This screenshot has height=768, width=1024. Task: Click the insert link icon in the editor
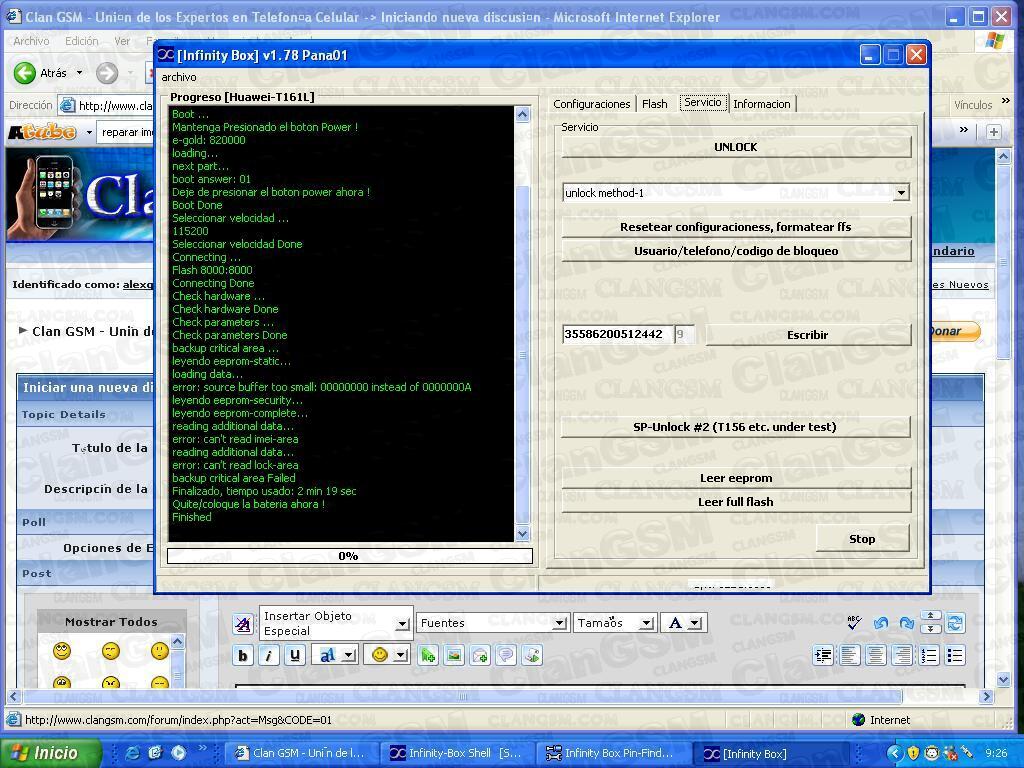pyautogui.click(x=428, y=655)
